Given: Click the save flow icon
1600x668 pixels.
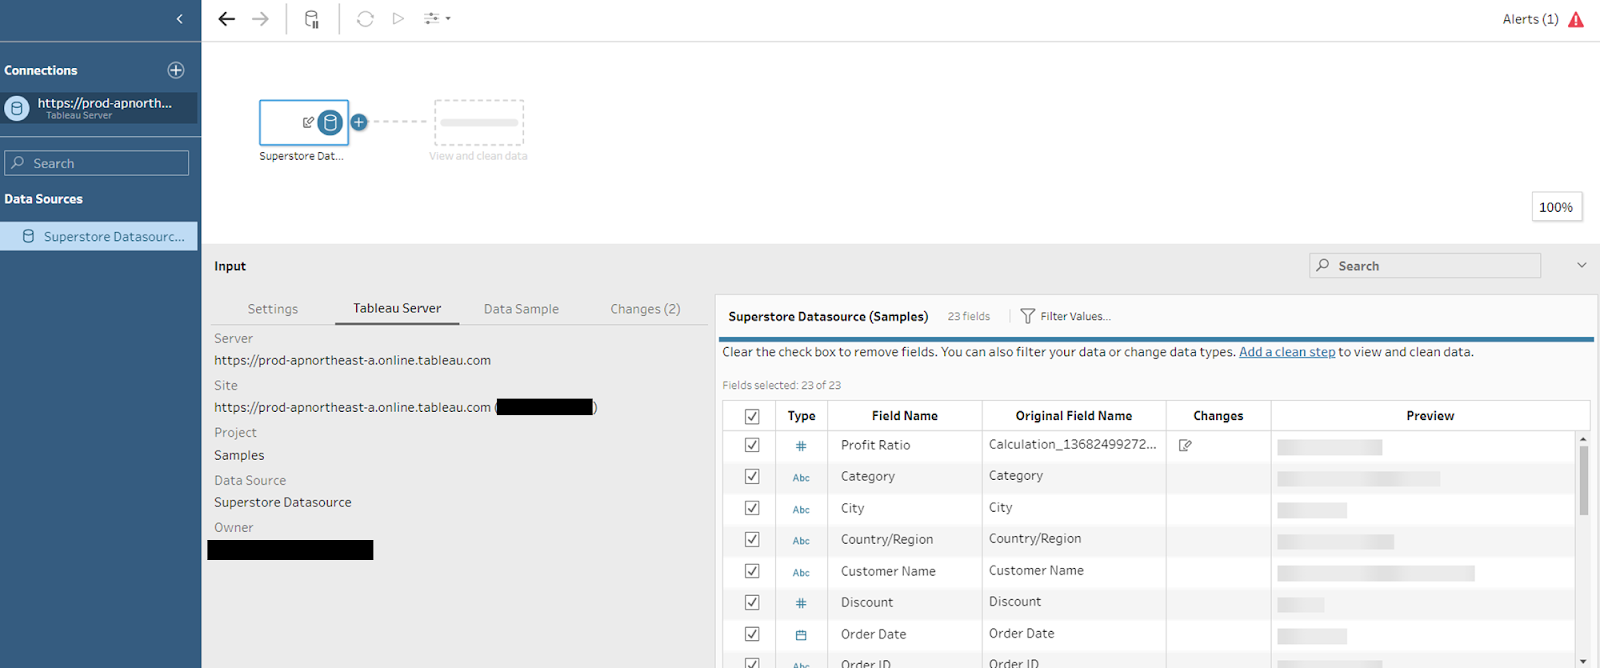Looking at the screenshot, I should coord(312,19).
